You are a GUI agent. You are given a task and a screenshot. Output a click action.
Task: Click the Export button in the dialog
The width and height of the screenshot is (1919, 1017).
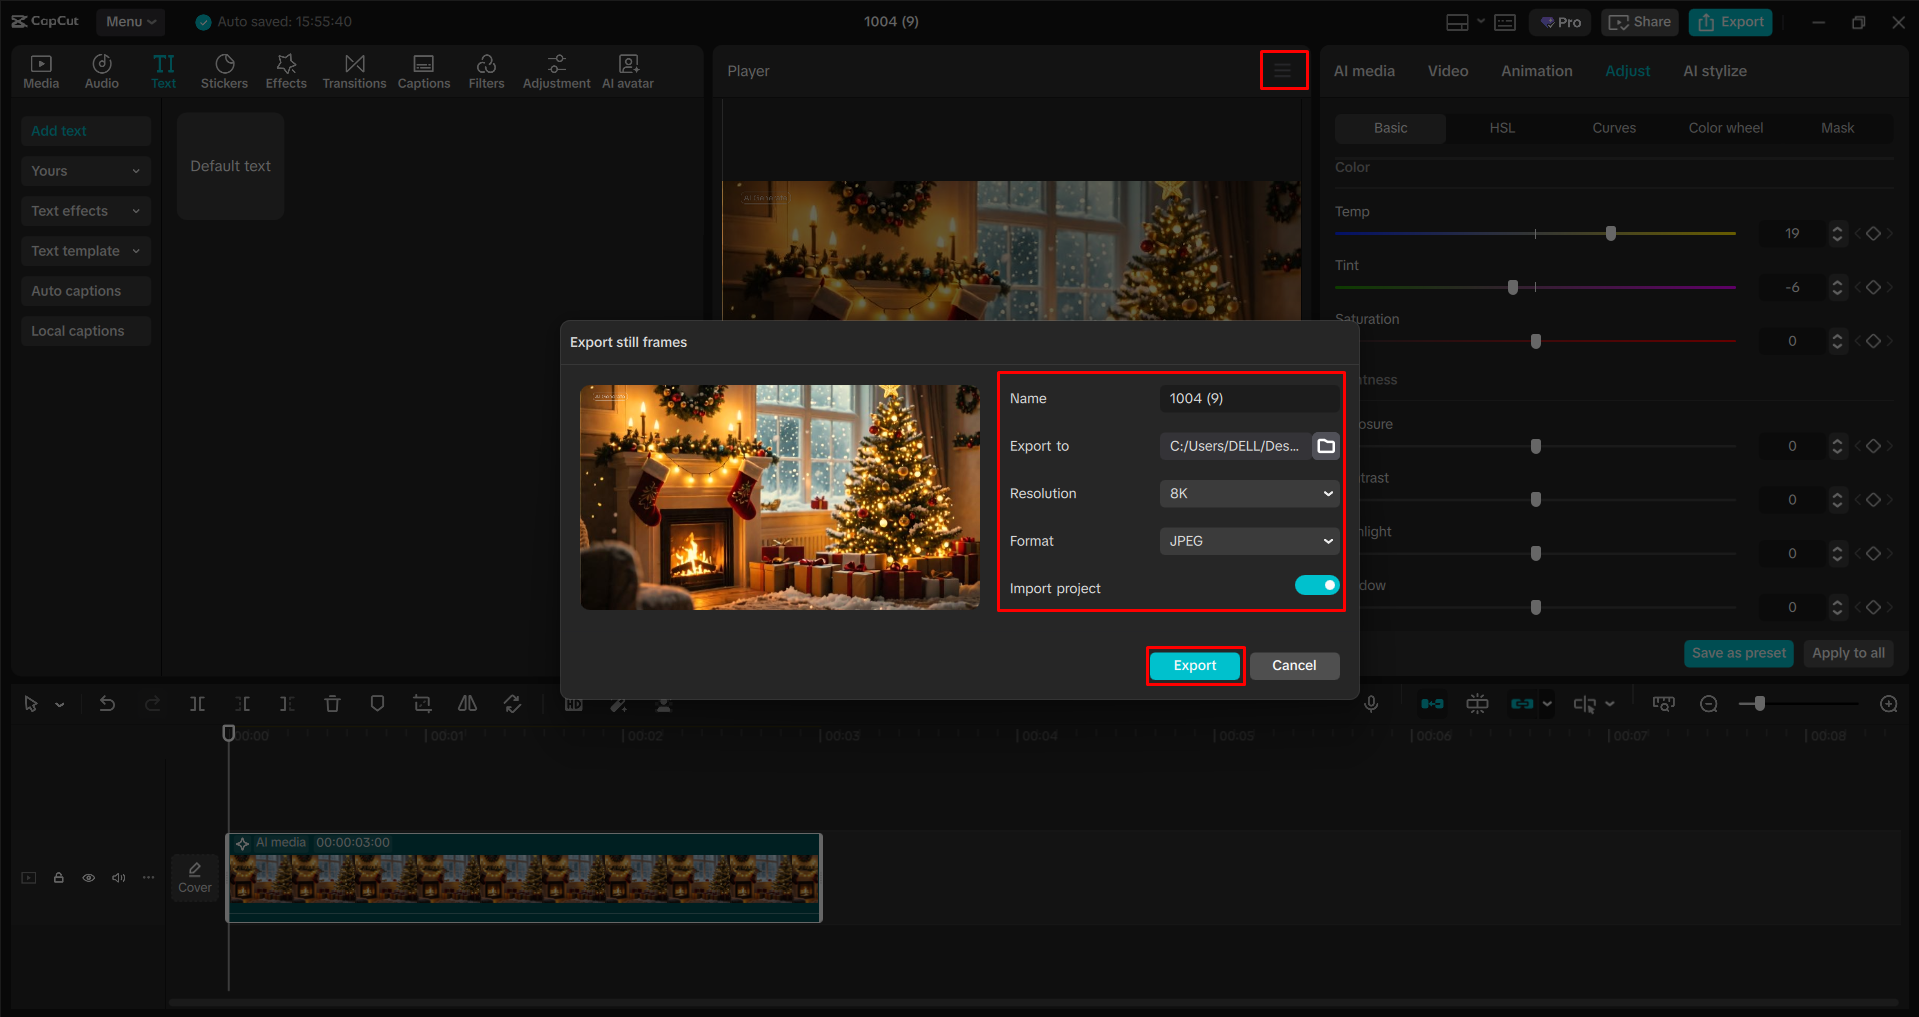tap(1194, 665)
